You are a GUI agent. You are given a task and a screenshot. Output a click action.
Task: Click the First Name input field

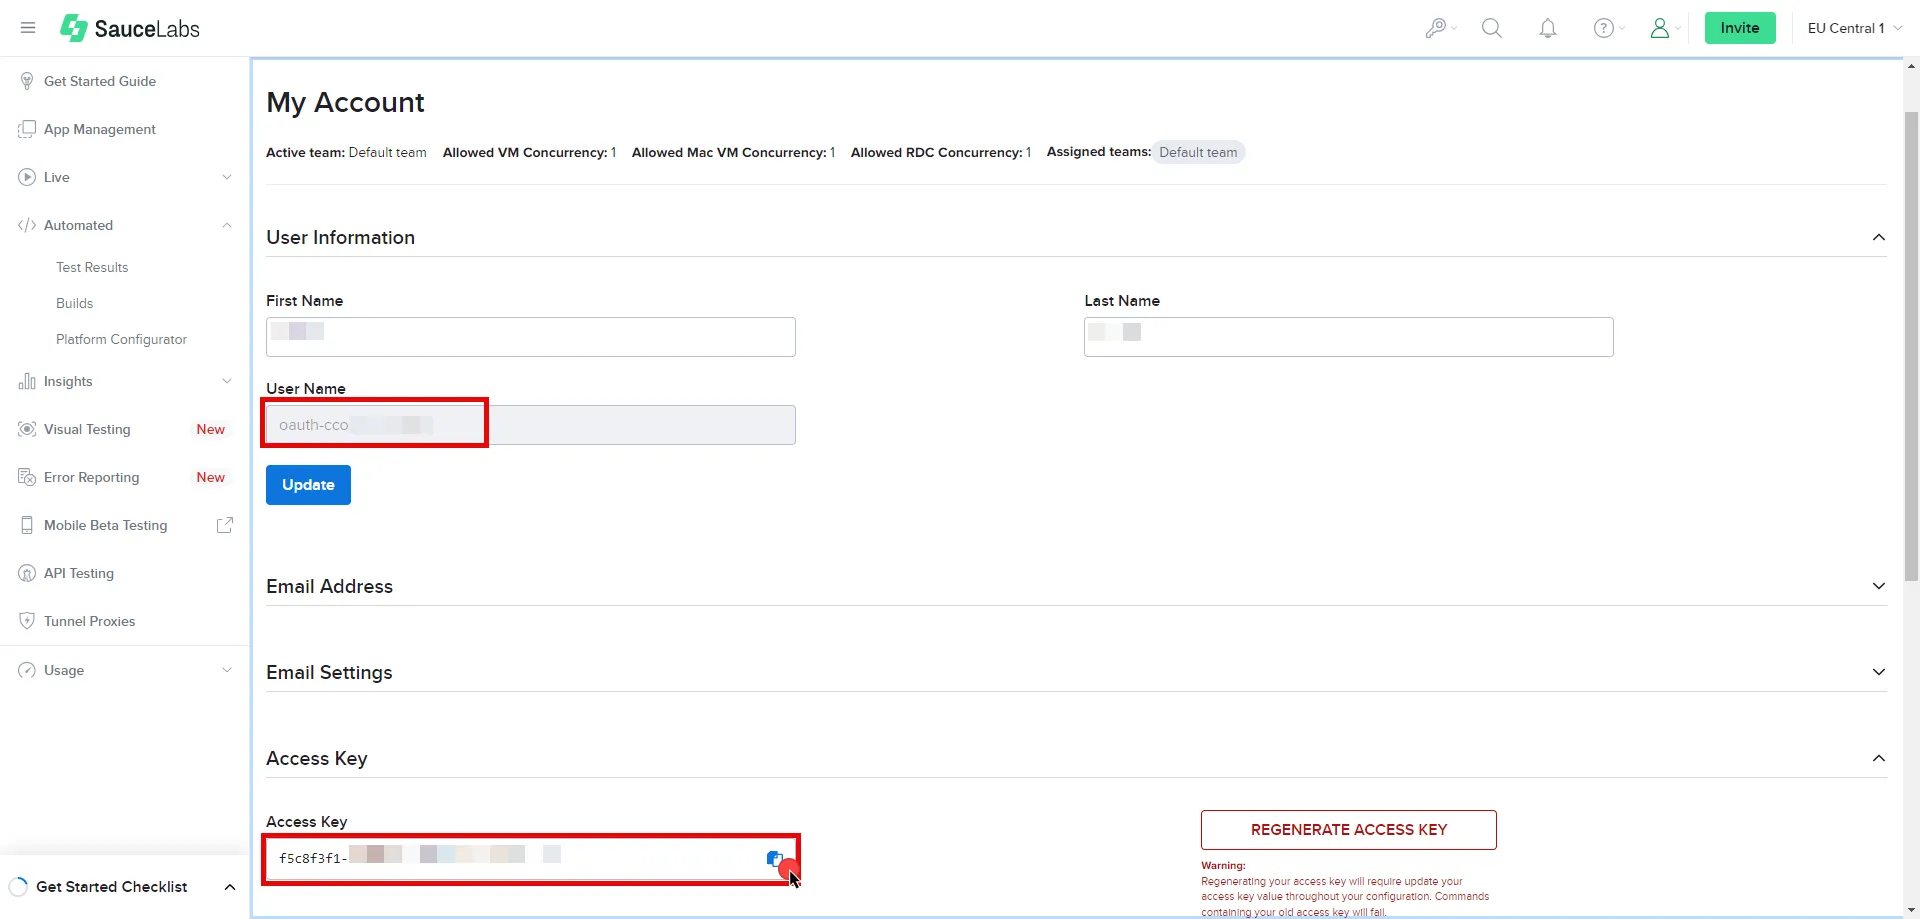pos(530,336)
